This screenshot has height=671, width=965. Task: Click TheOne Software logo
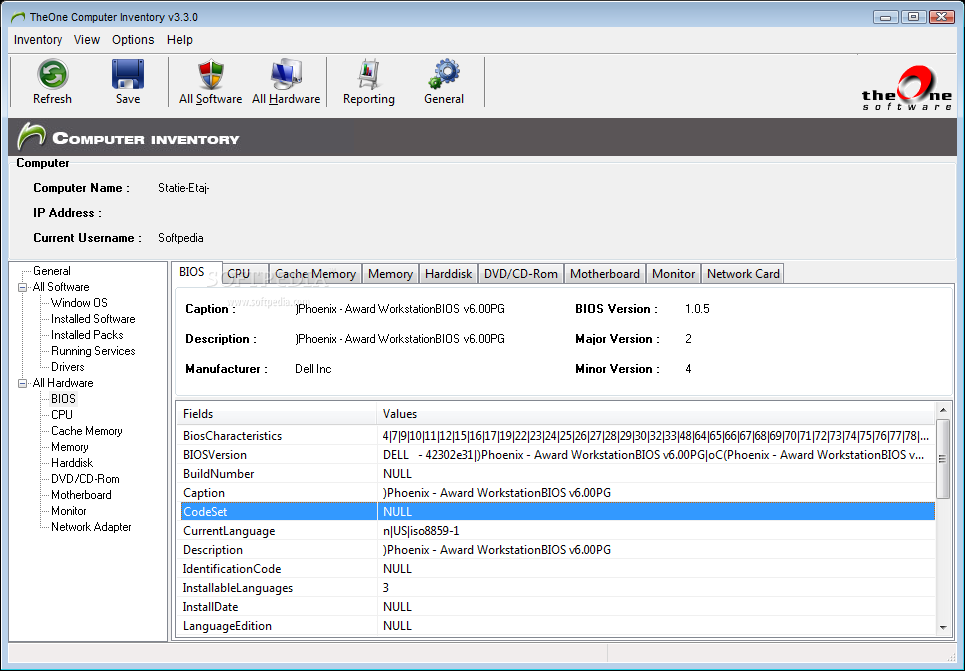(907, 89)
